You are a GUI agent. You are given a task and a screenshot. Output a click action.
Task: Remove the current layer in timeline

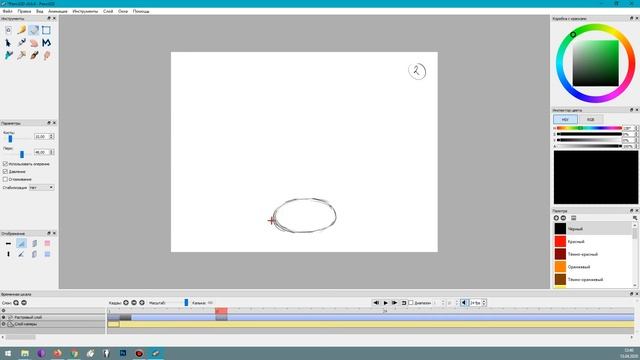pos(24,303)
